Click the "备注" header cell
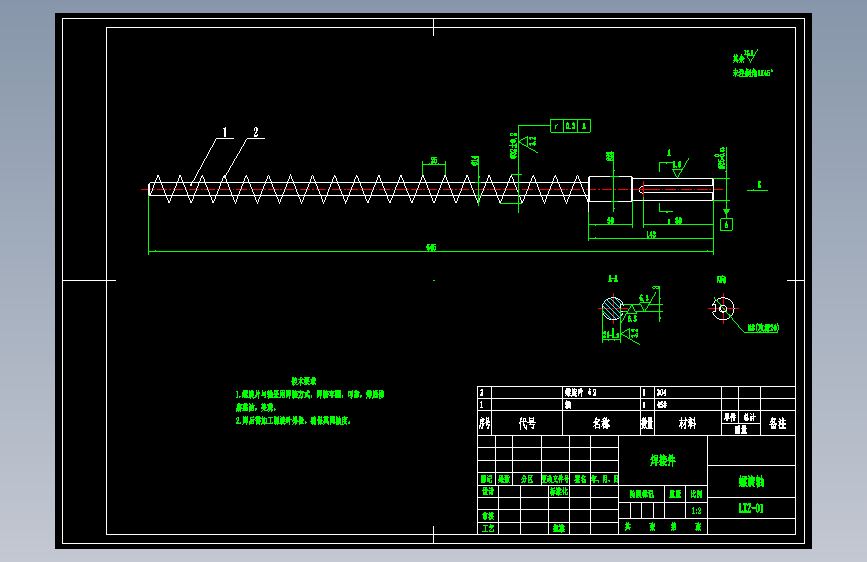The height and width of the screenshot is (562, 867). pyautogui.click(x=777, y=423)
